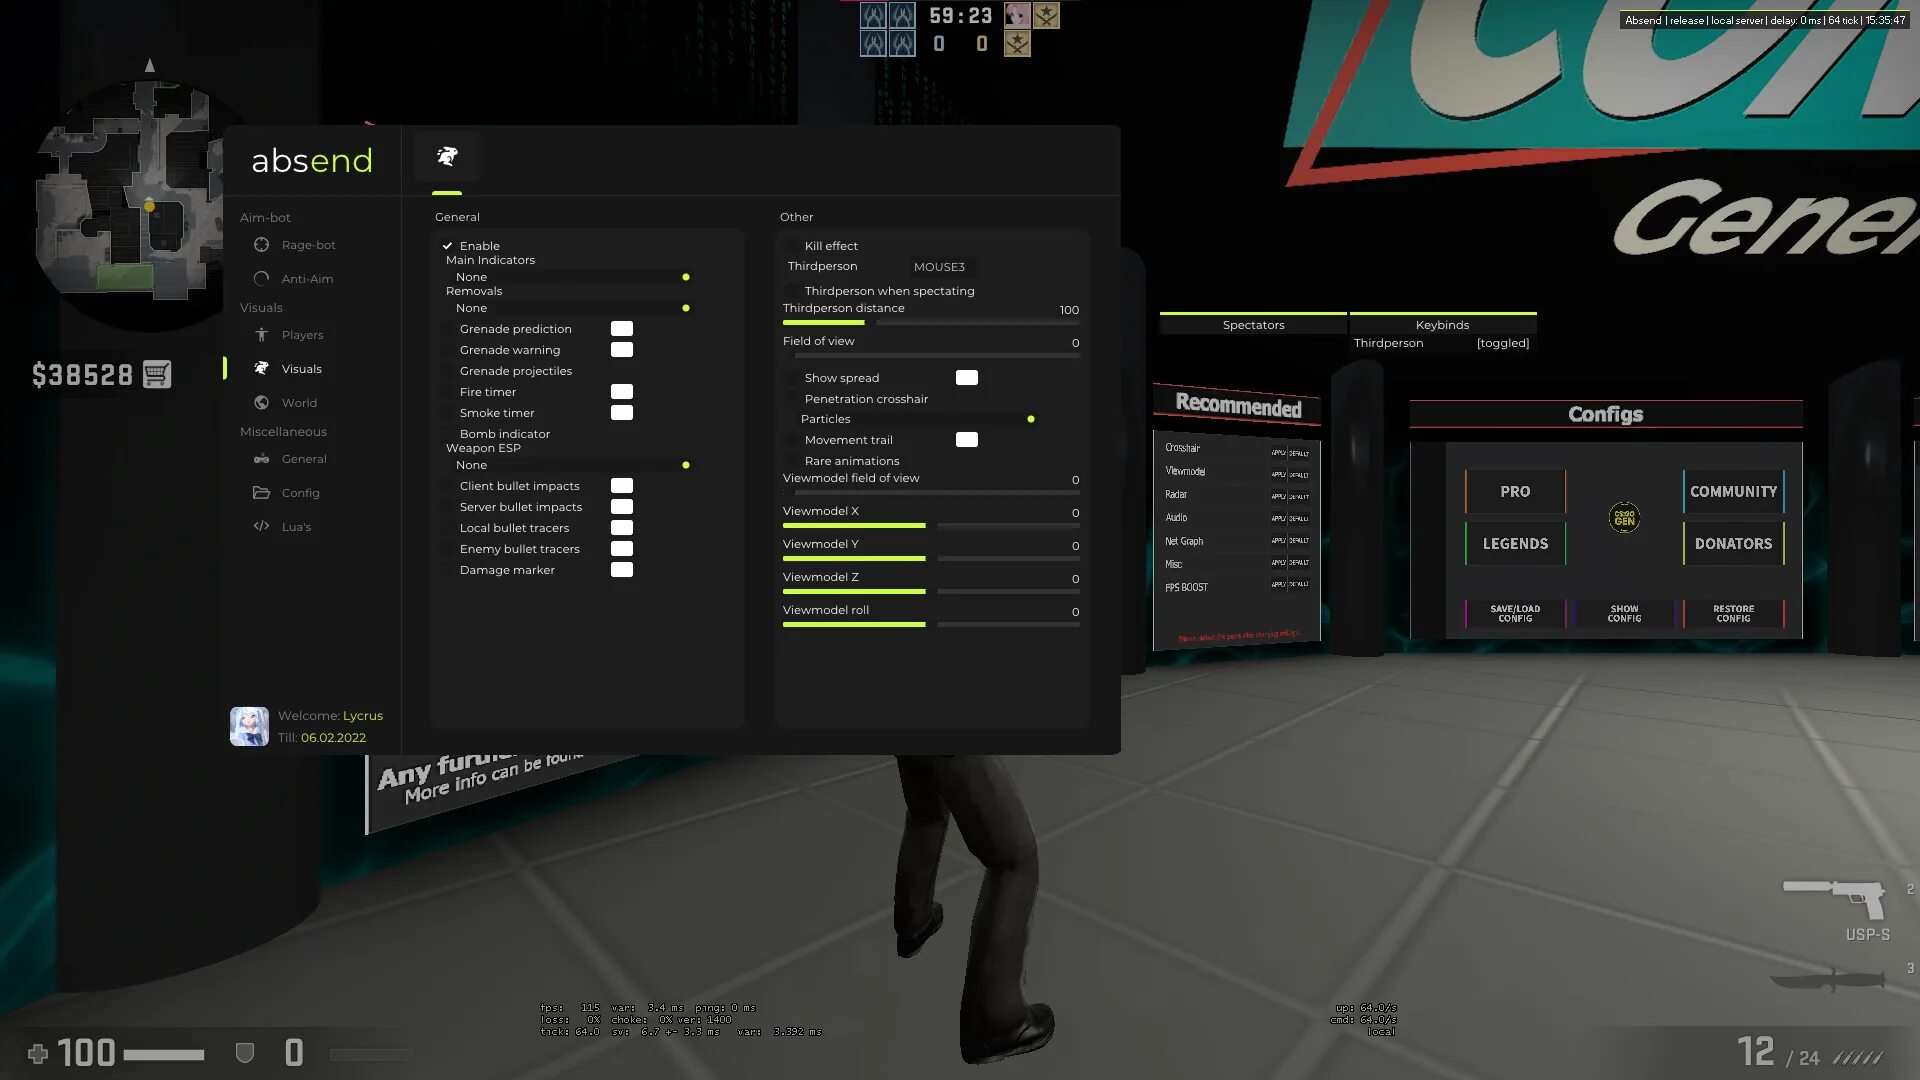Click the DONATORS configs button
The height and width of the screenshot is (1080, 1920).
[1734, 544]
